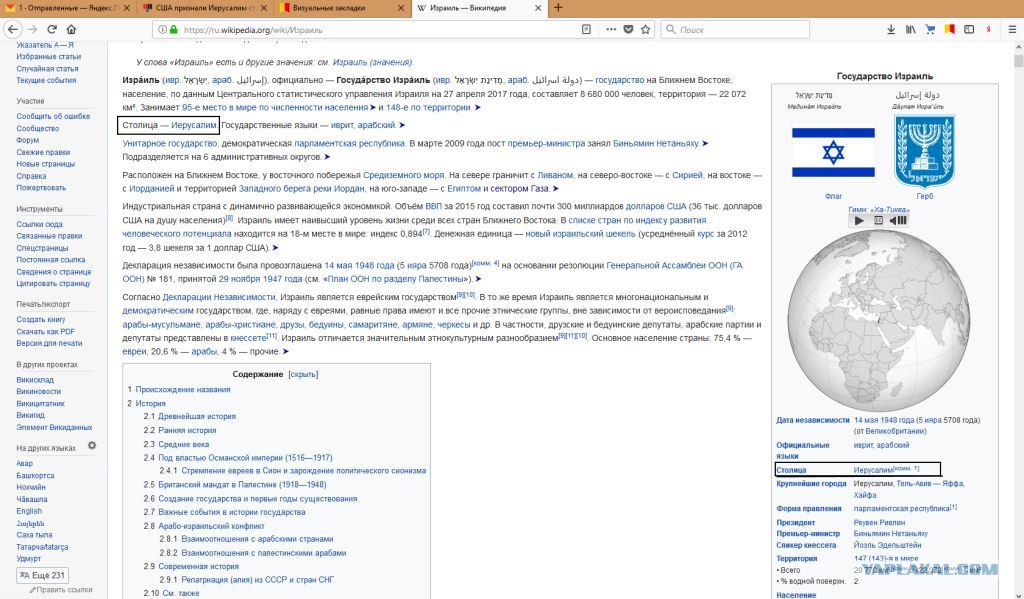
Task: Open Израиль (значения) disambiguation link
Action: point(372,62)
